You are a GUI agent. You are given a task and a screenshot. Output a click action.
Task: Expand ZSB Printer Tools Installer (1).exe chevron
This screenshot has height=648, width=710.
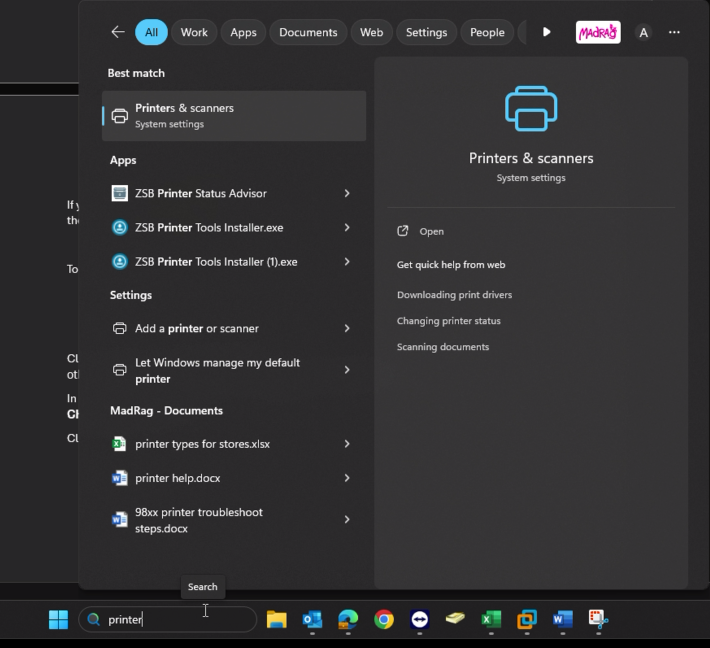[x=347, y=262]
